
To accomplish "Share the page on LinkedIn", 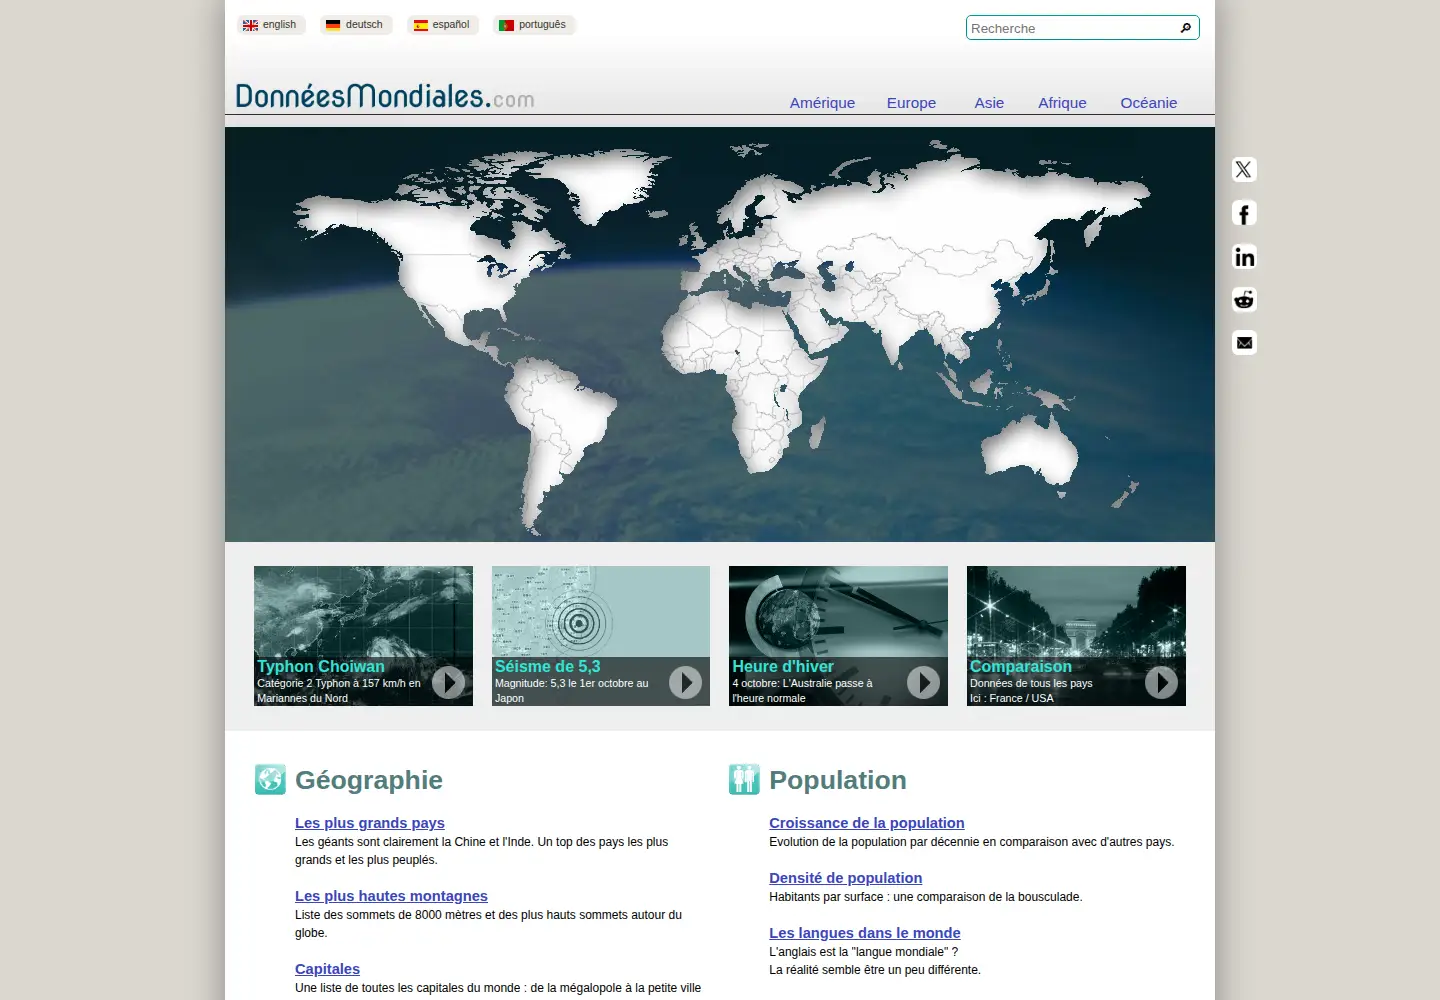I will pos(1244,257).
